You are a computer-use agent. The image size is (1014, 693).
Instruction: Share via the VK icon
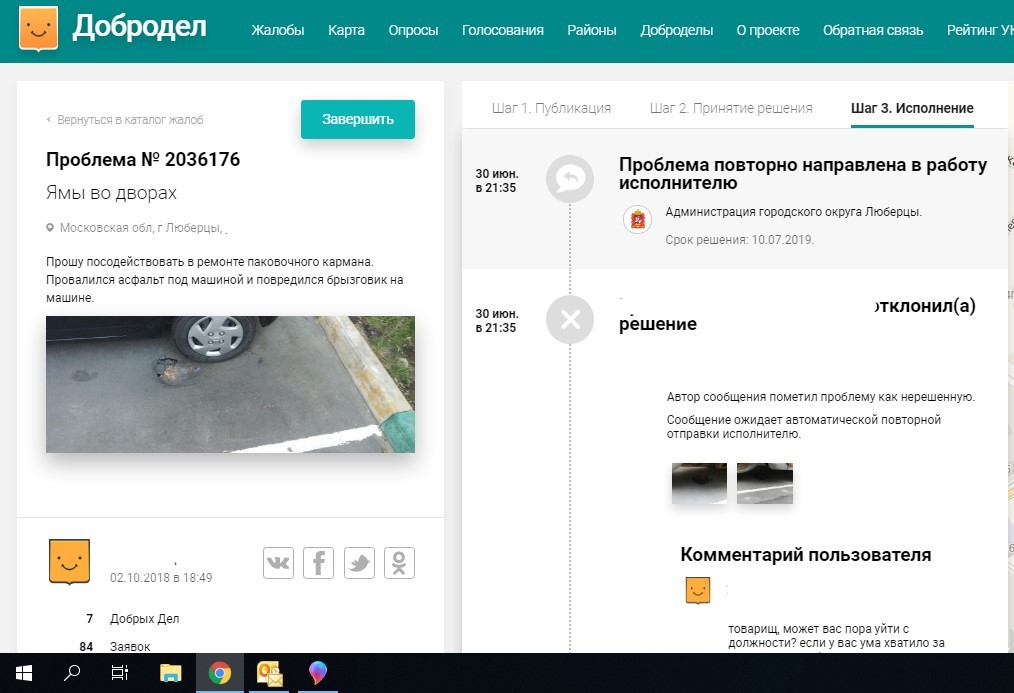[x=278, y=563]
